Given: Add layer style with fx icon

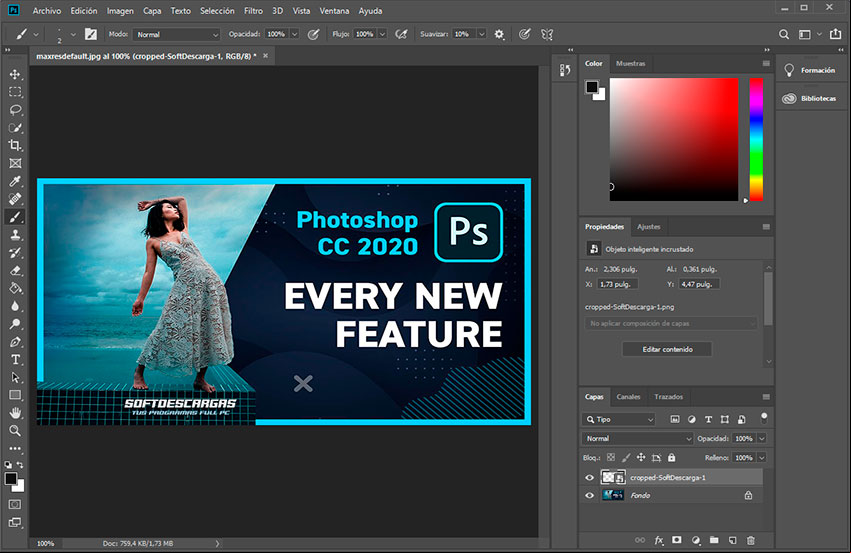Looking at the screenshot, I should point(659,540).
